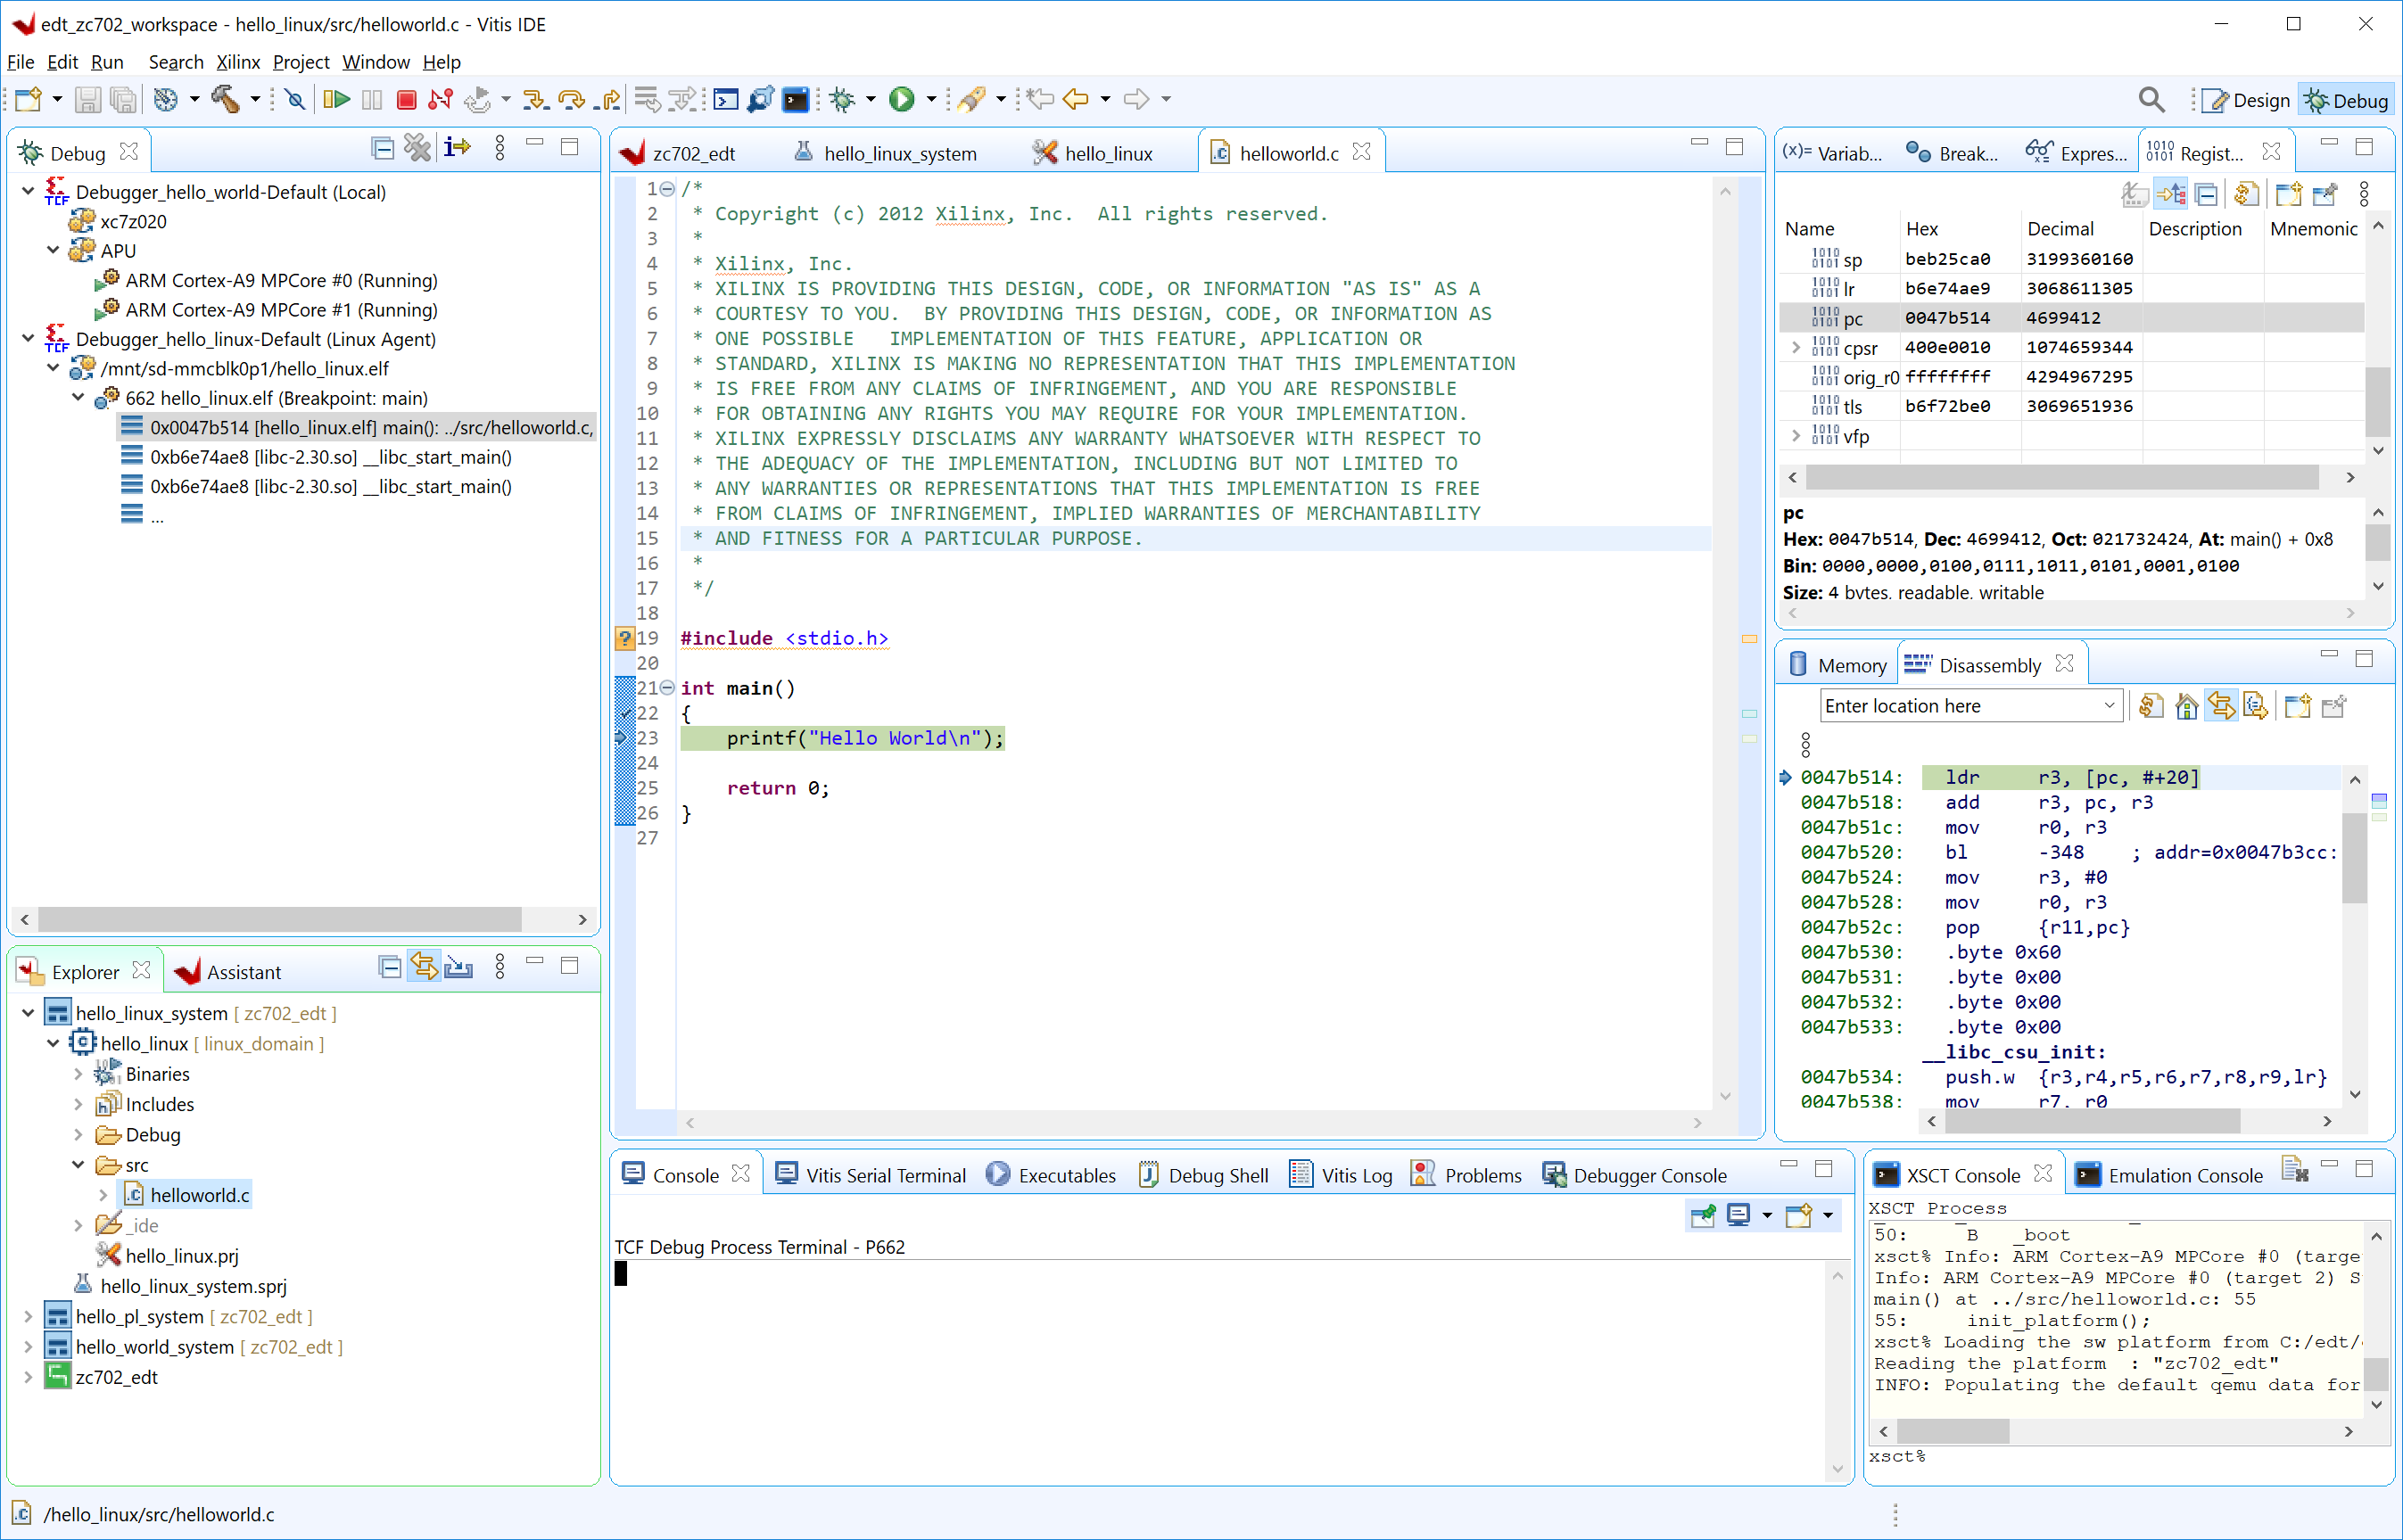
Task: Toggle Link with Editor in Explorer
Action: click(x=424, y=966)
